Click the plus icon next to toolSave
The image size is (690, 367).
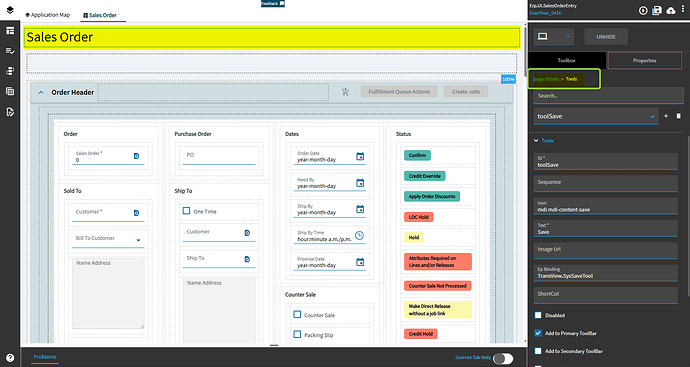point(666,116)
